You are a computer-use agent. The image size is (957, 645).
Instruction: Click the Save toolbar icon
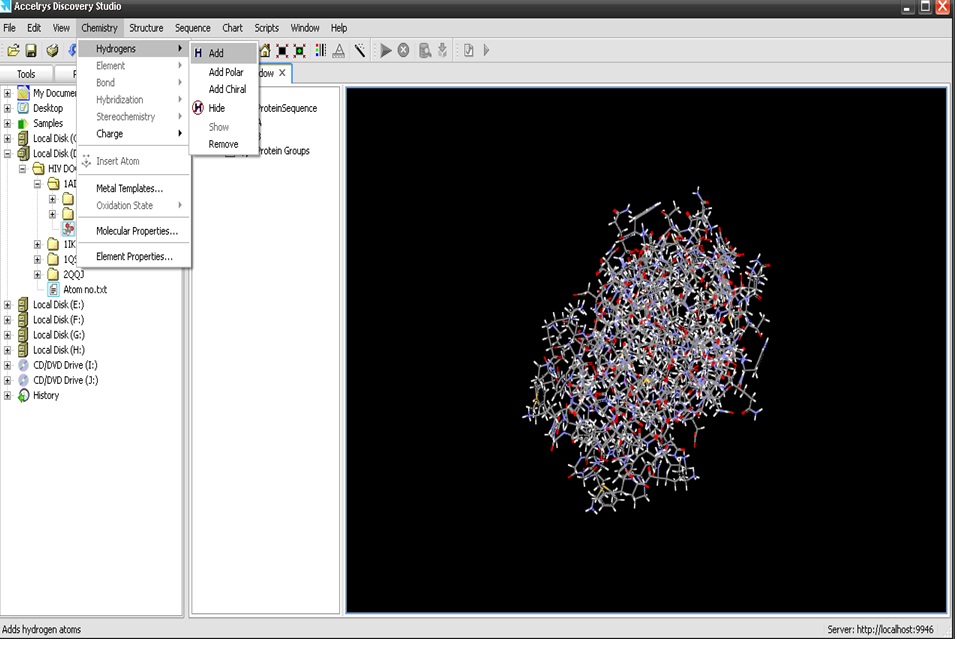pyautogui.click(x=30, y=50)
